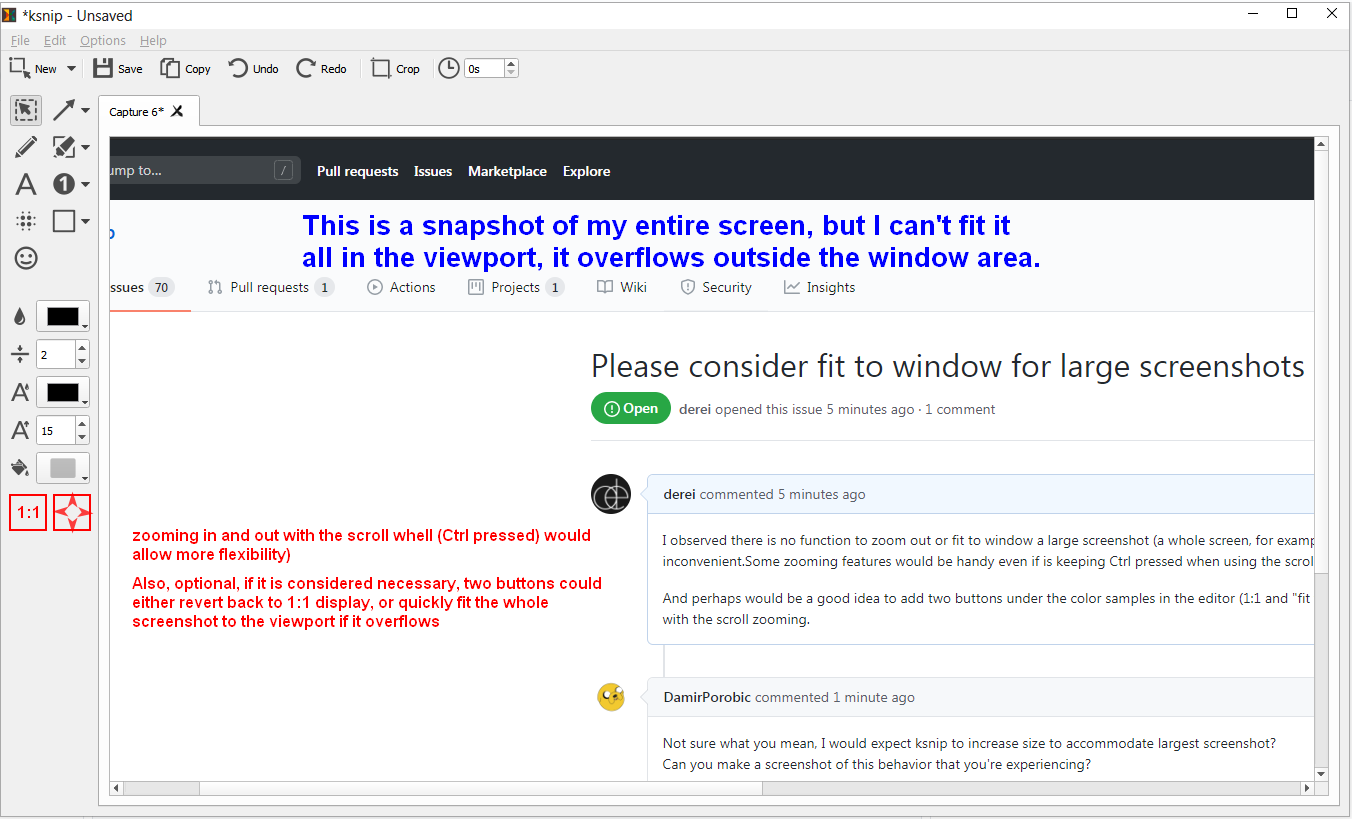
Task: Activate the Text tool
Action: tap(26, 184)
